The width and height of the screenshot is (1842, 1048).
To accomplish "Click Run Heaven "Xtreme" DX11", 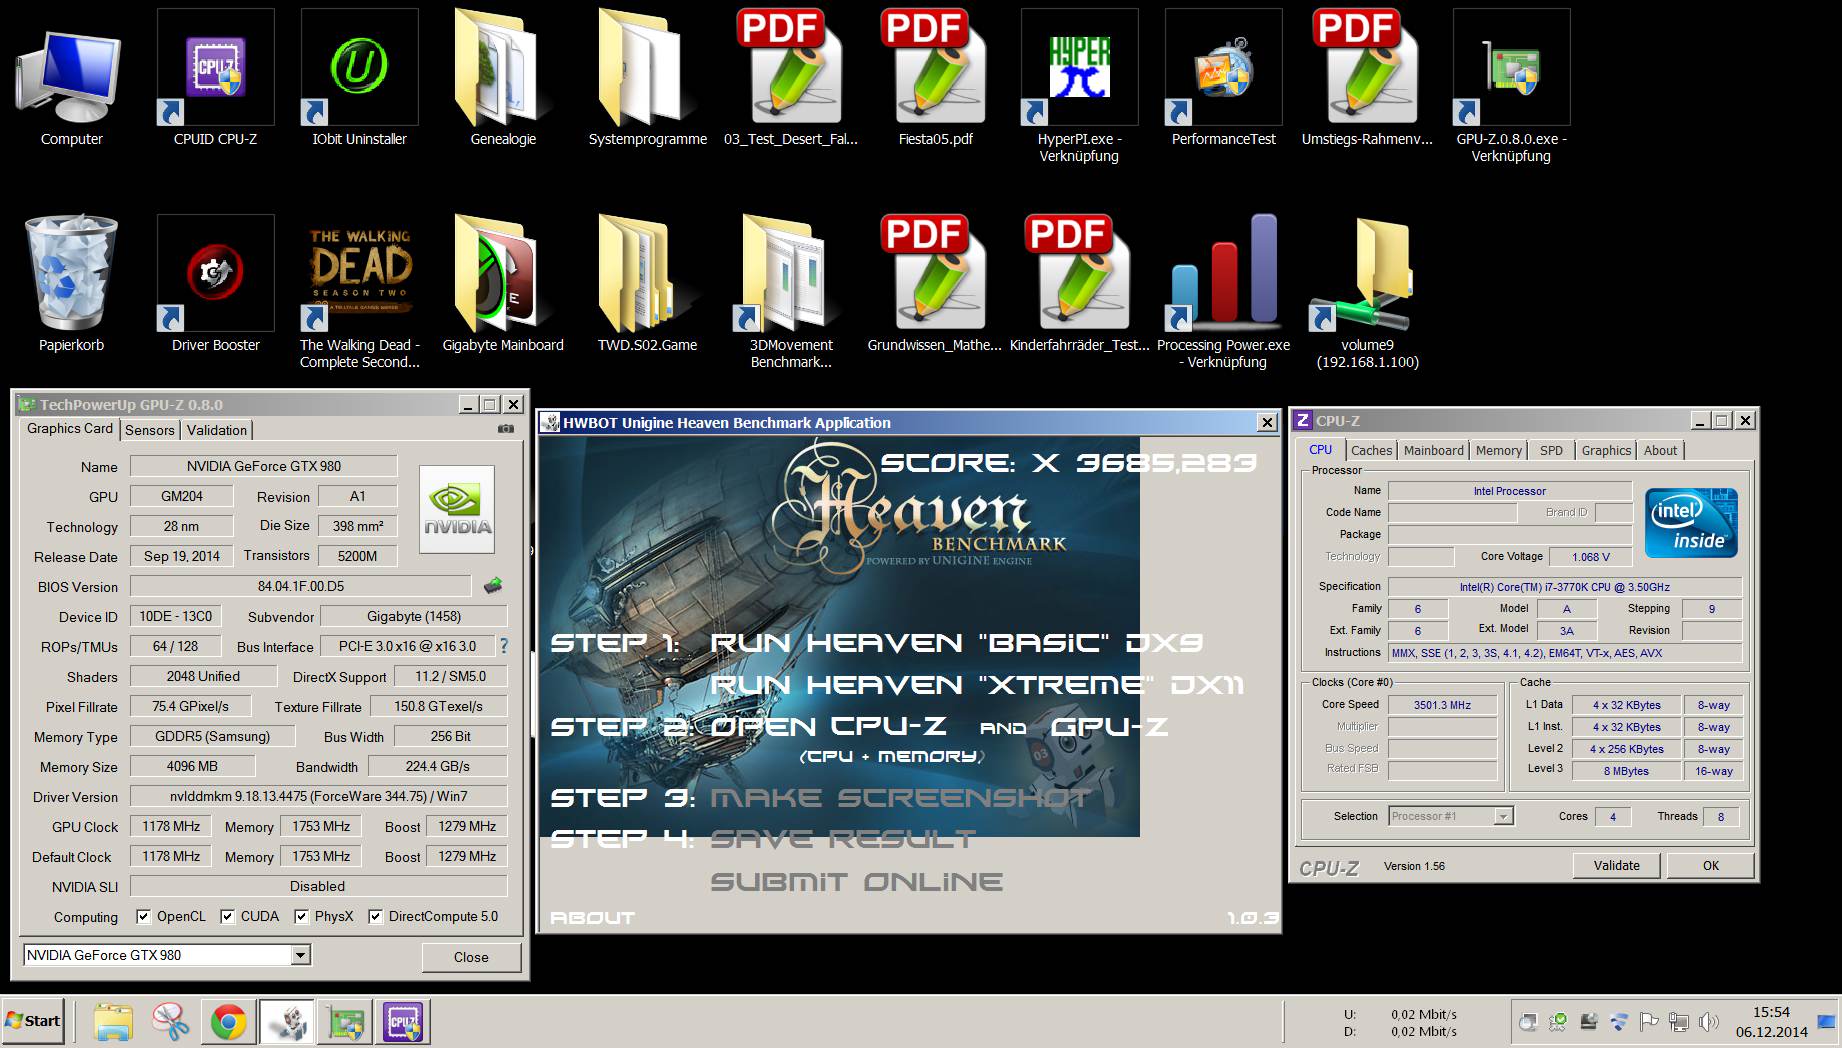I will [977, 685].
